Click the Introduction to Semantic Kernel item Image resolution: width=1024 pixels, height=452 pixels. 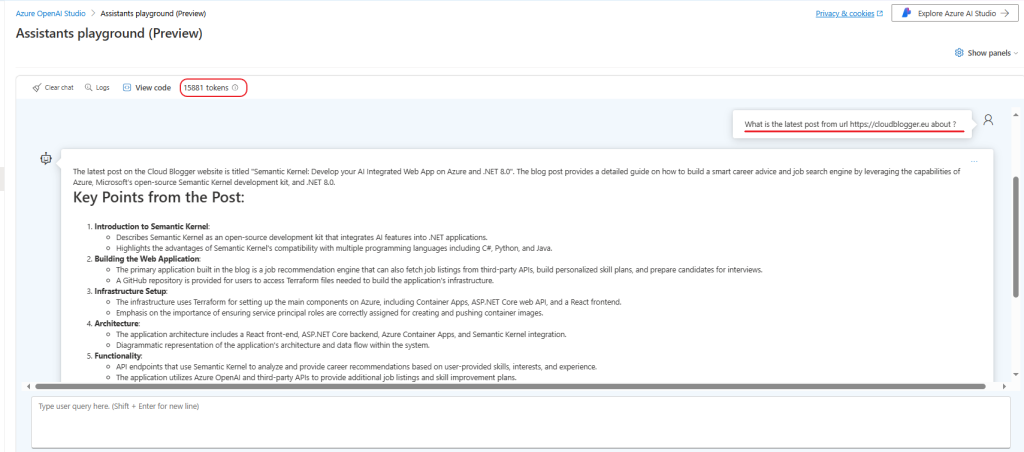coord(152,226)
